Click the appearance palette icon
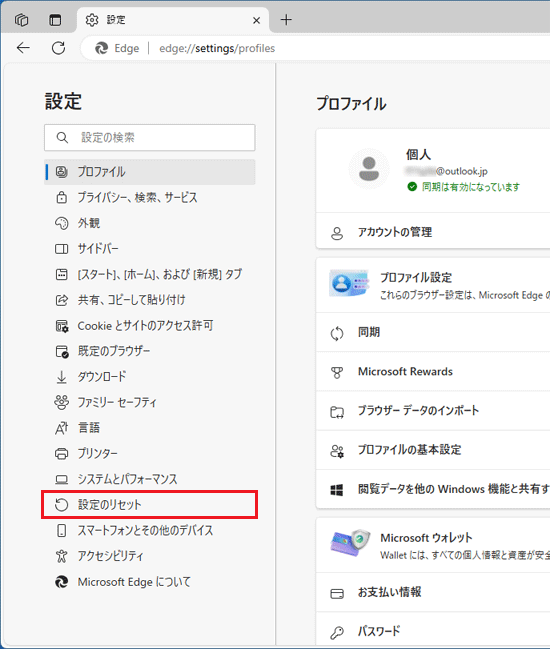This screenshot has width=550, height=649. (62, 223)
